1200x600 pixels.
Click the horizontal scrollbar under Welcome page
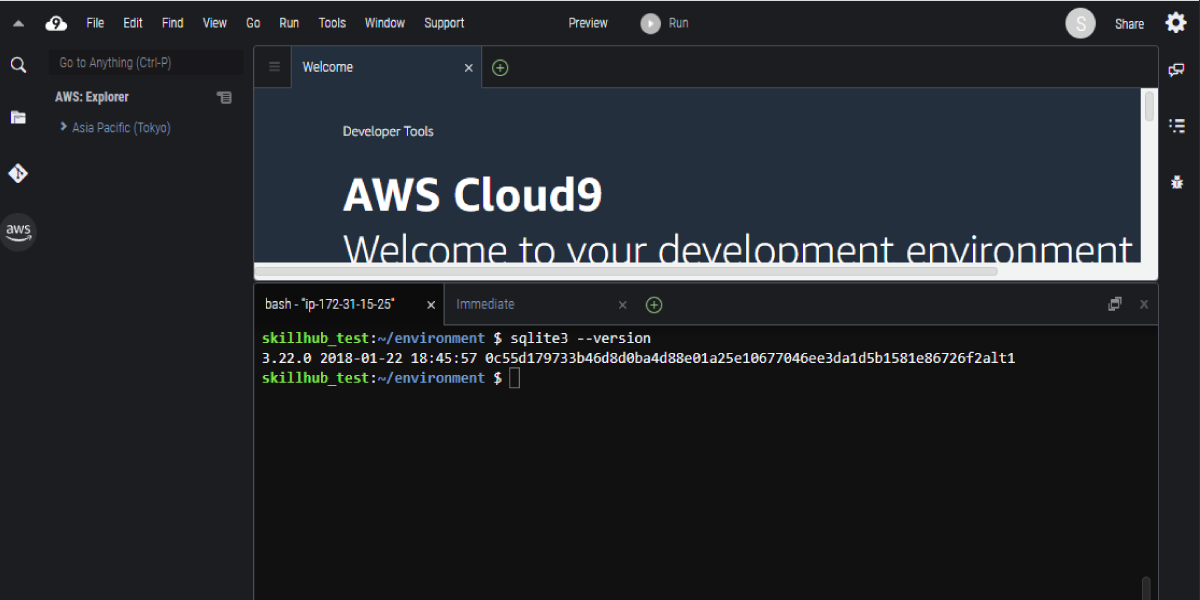coord(626,271)
